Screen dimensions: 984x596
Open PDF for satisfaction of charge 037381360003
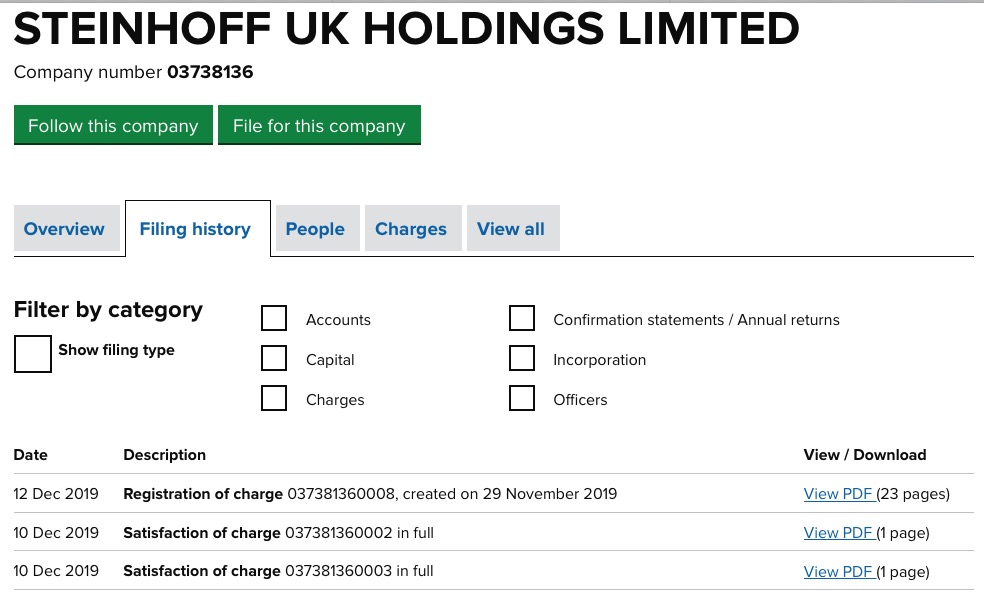pyautogui.click(x=837, y=571)
